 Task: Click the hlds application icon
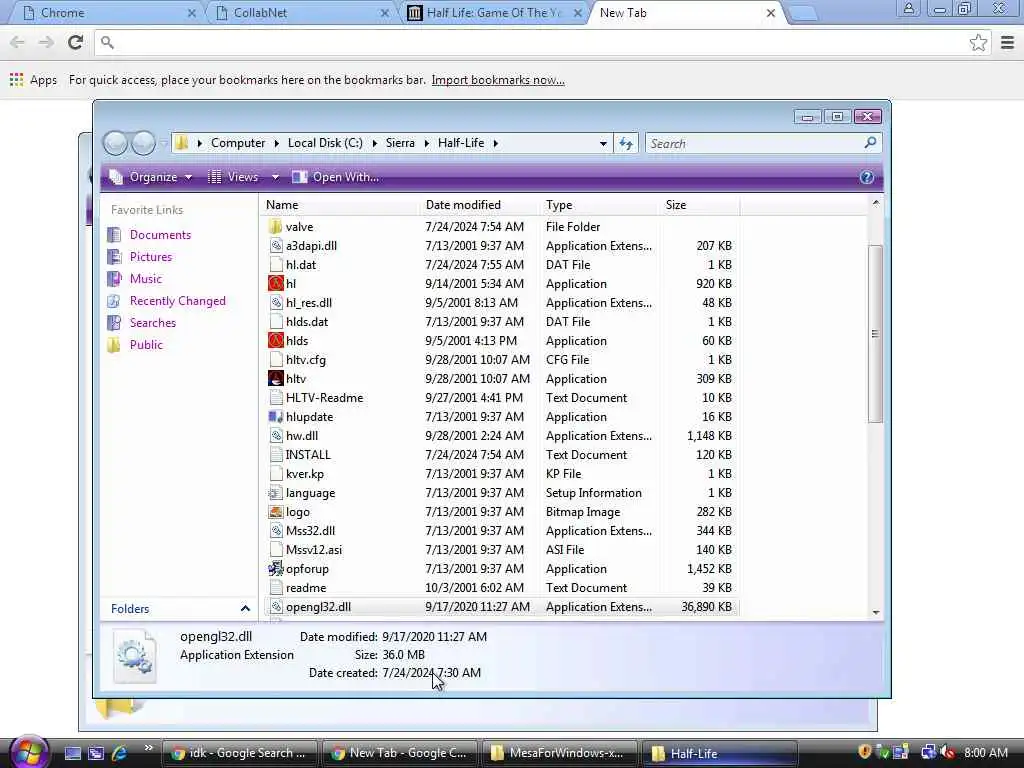click(x=276, y=340)
